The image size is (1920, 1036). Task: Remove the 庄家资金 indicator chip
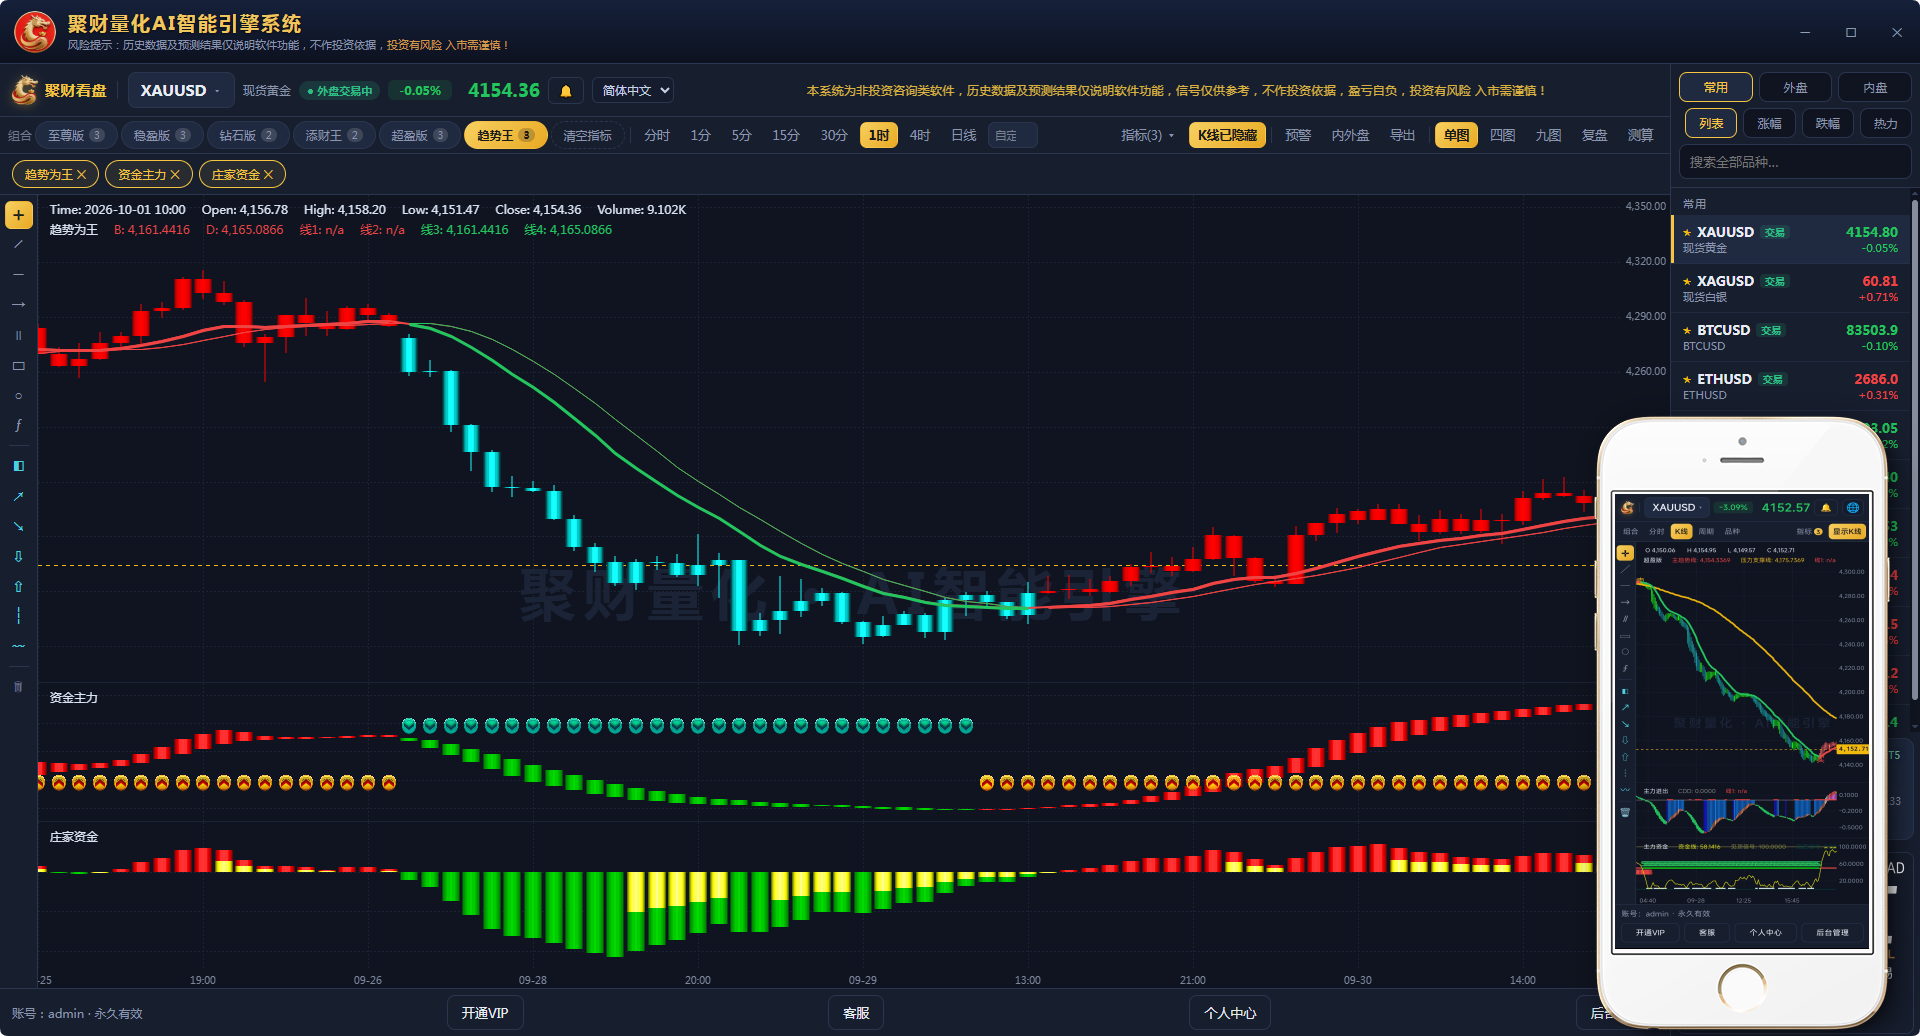pos(268,175)
